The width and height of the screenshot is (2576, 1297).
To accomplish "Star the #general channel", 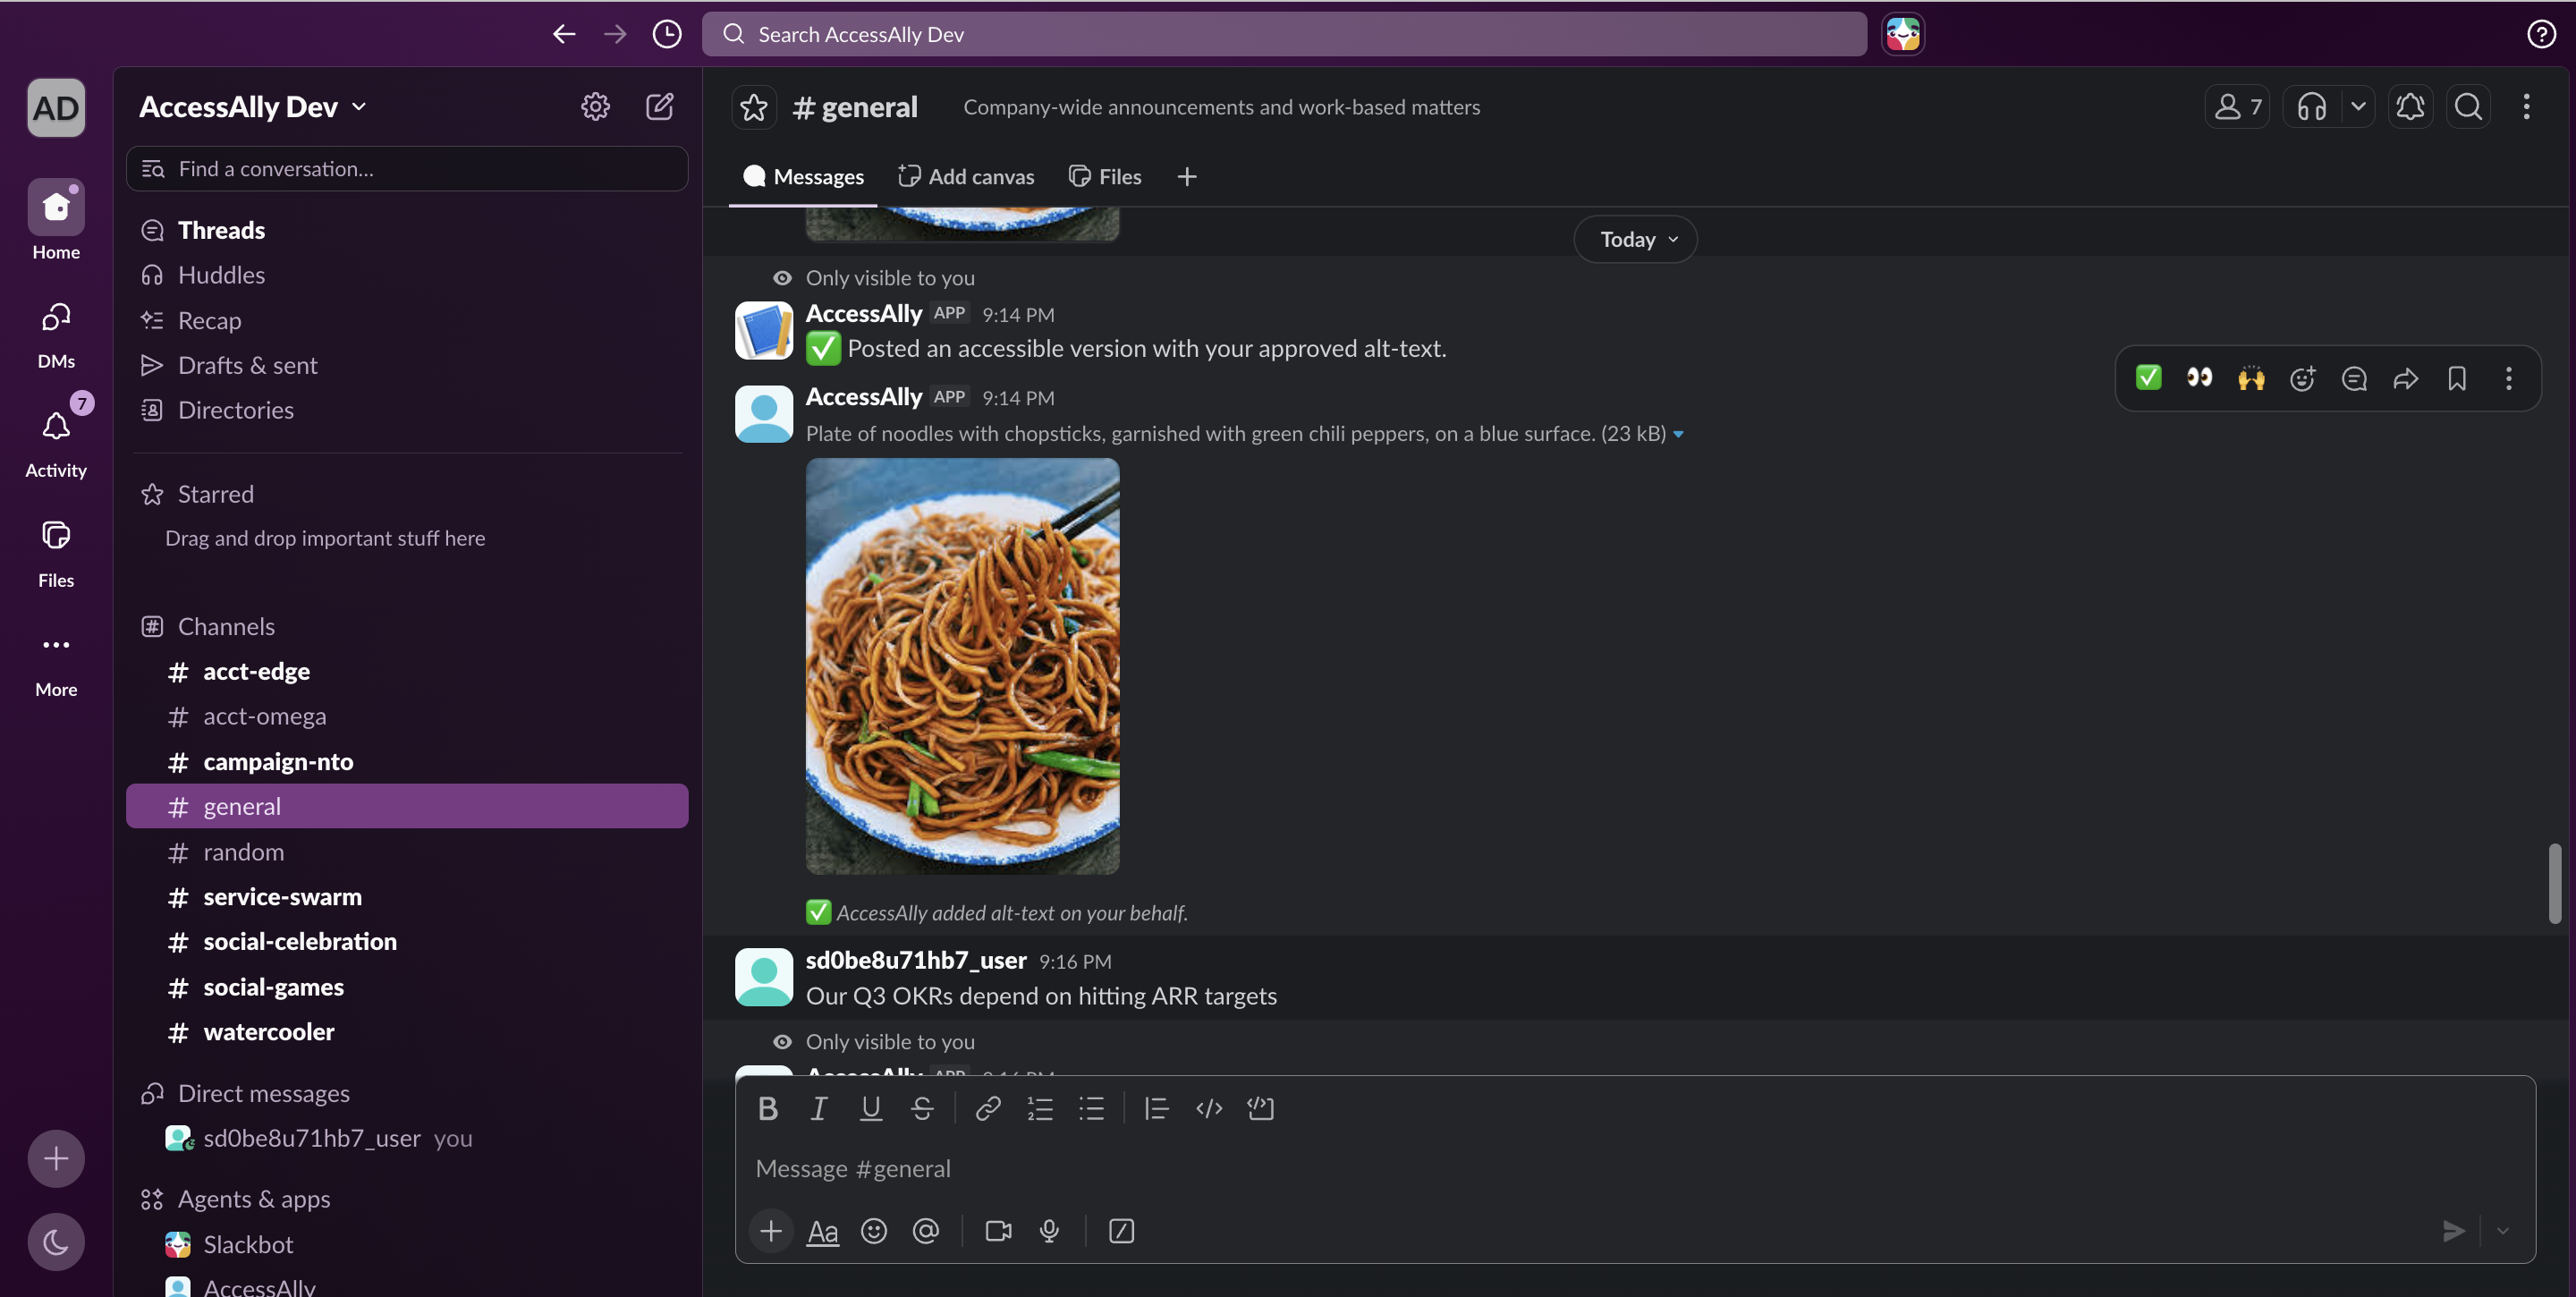I will 754,107.
